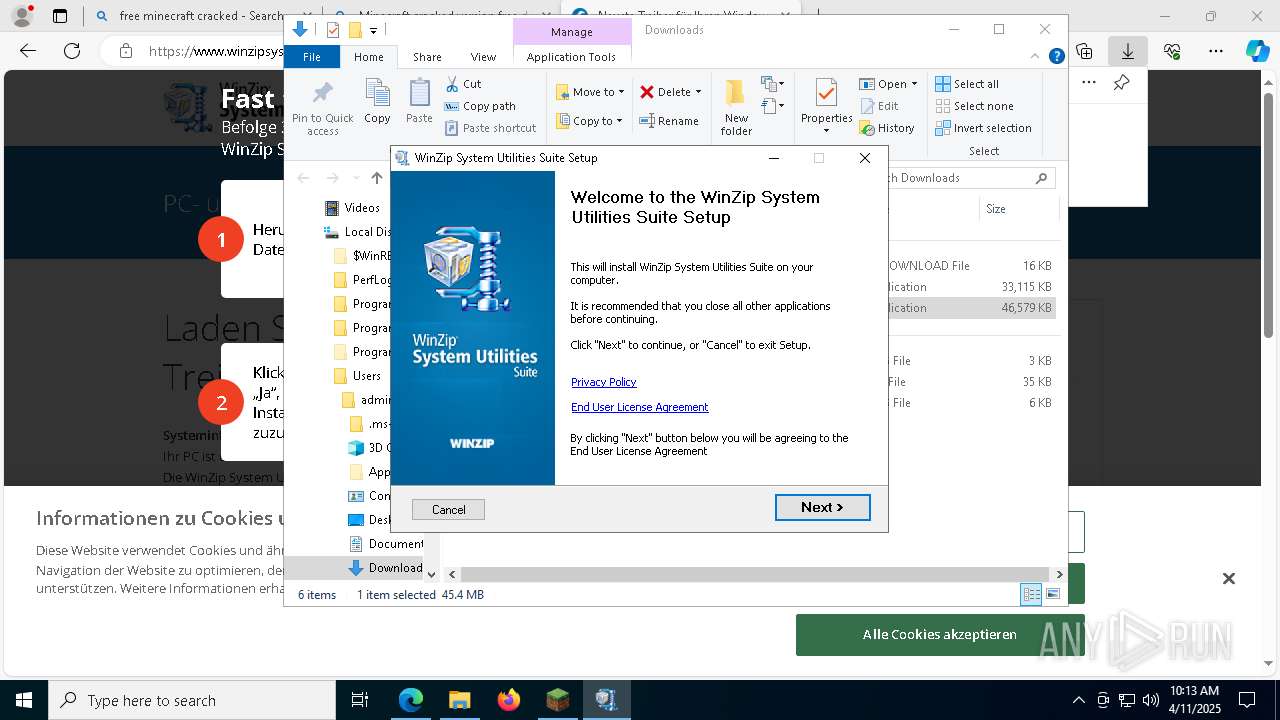Open Minecraft block icon on taskbar
The height and width of the screenshot is (720, 1280).
click(x=557, y=700)
